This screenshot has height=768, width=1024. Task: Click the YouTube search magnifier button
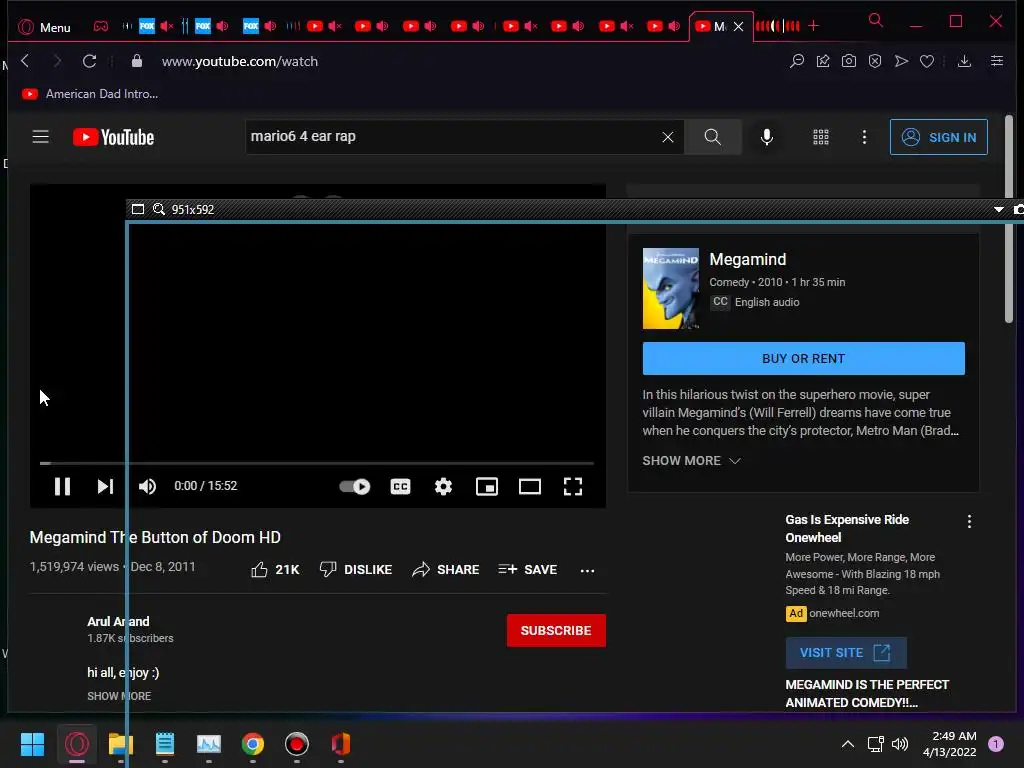(712, 137)
